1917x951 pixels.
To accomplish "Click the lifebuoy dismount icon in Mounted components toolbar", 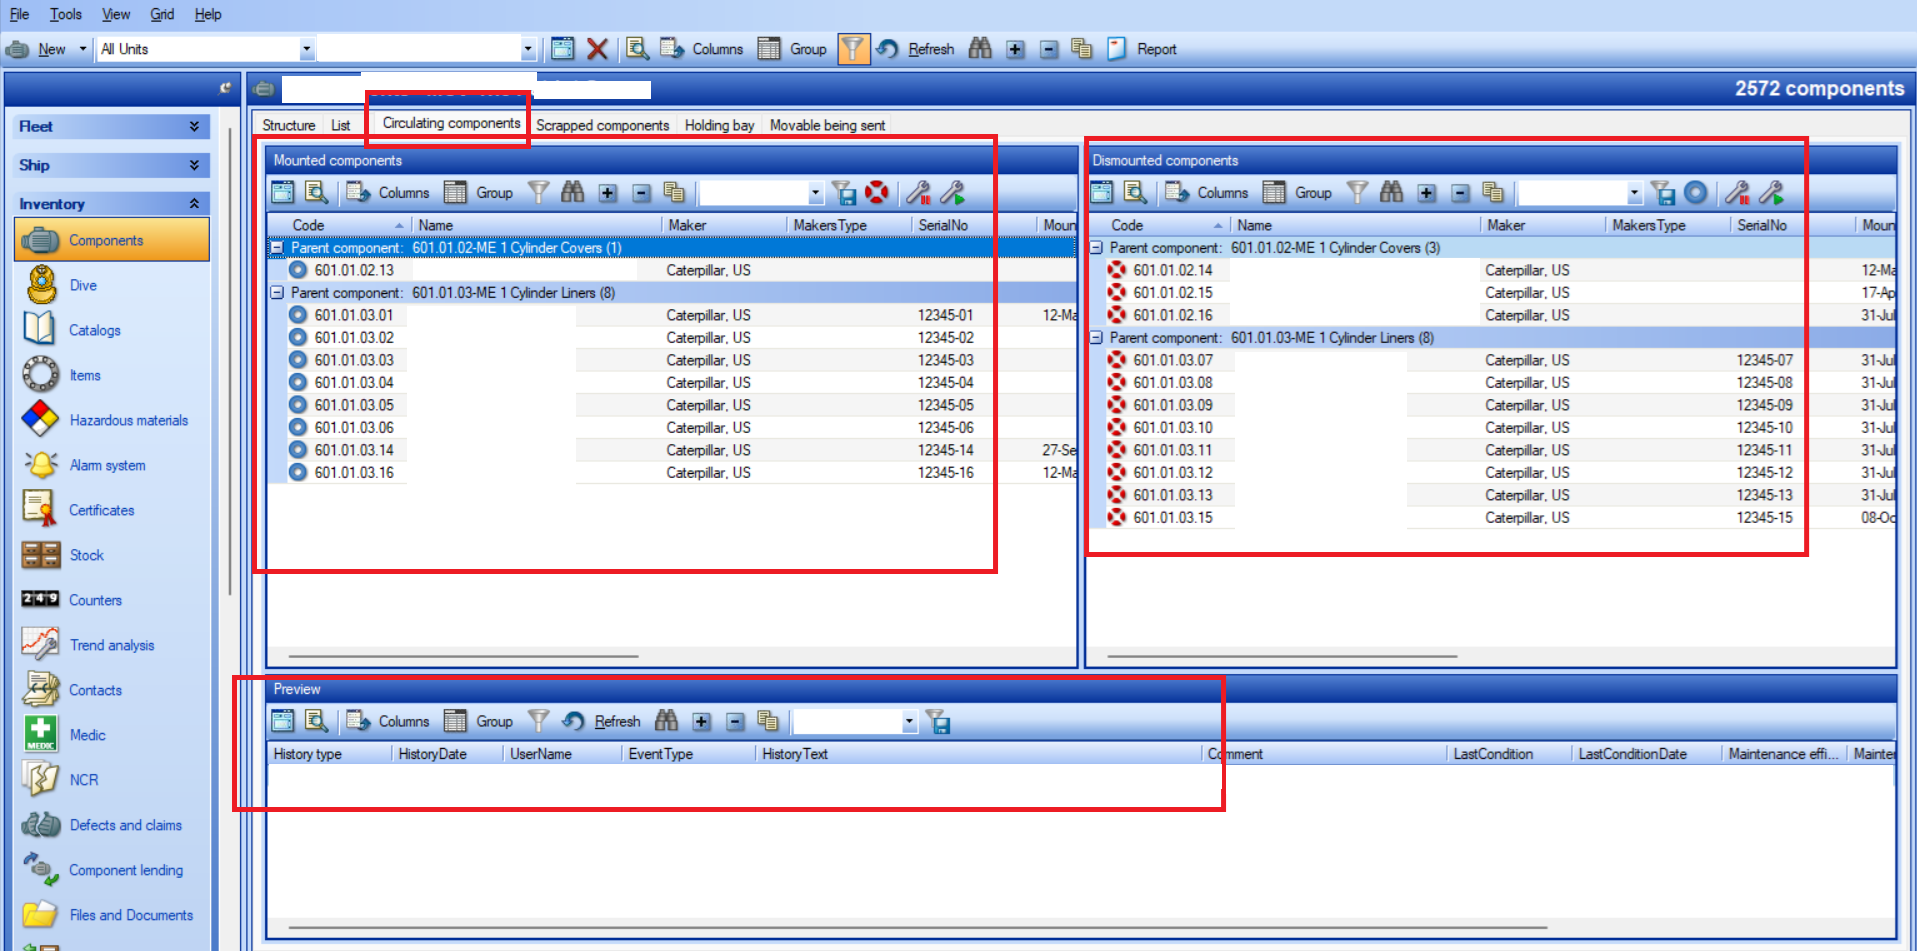I will click(x=877, y=192).
